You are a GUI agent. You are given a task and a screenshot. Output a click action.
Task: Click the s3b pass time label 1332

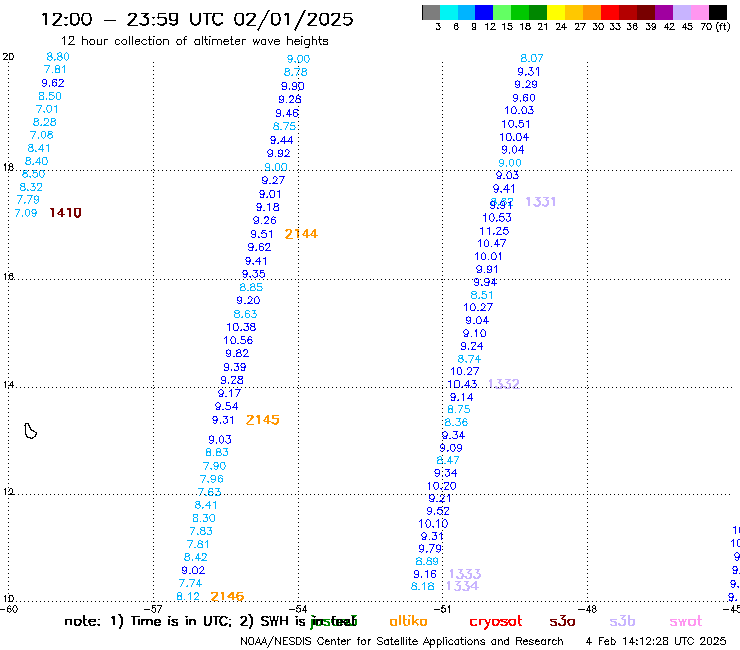504,384
